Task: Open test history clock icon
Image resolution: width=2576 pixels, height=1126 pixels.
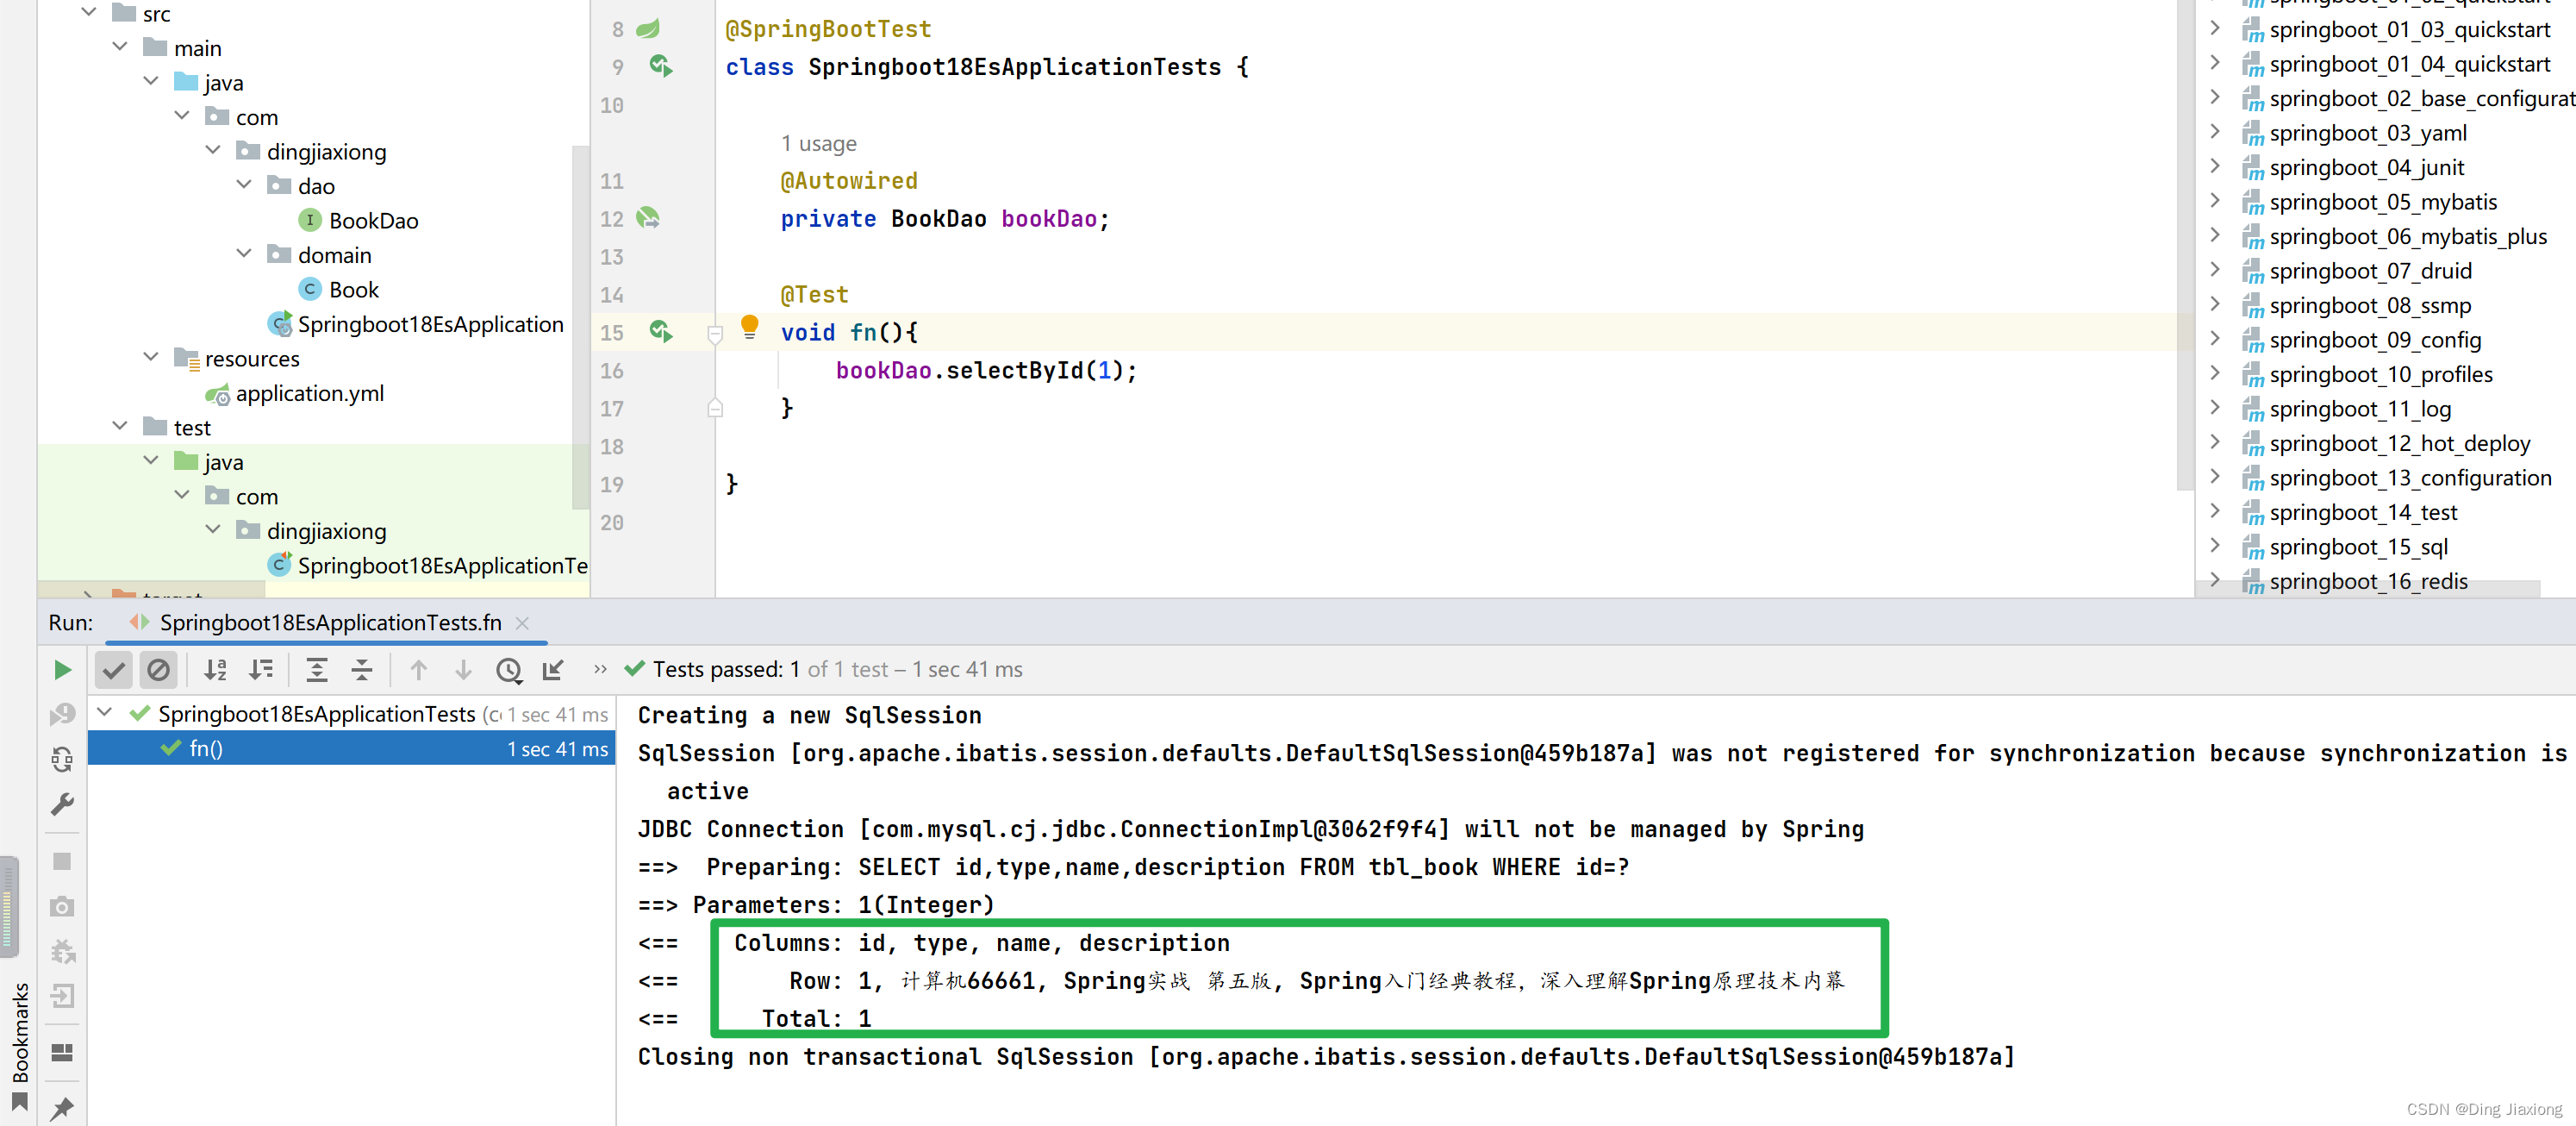Action: pos(509,670)
